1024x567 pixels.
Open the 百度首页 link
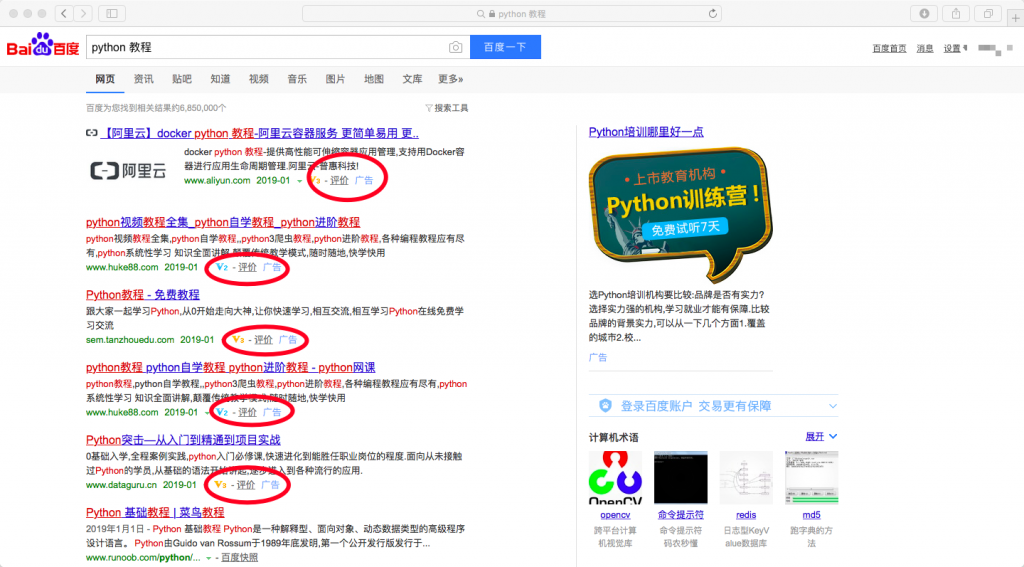(x=889, y=48)
